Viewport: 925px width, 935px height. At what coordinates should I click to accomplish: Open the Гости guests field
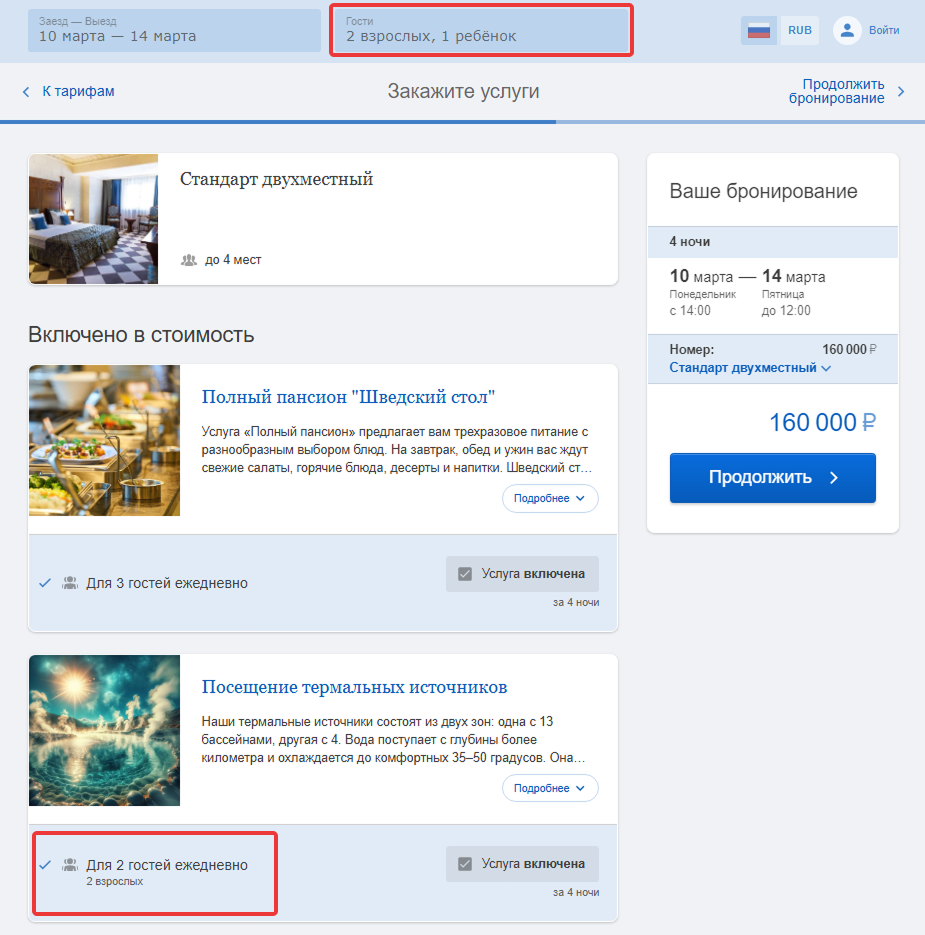tap(481, 30)
